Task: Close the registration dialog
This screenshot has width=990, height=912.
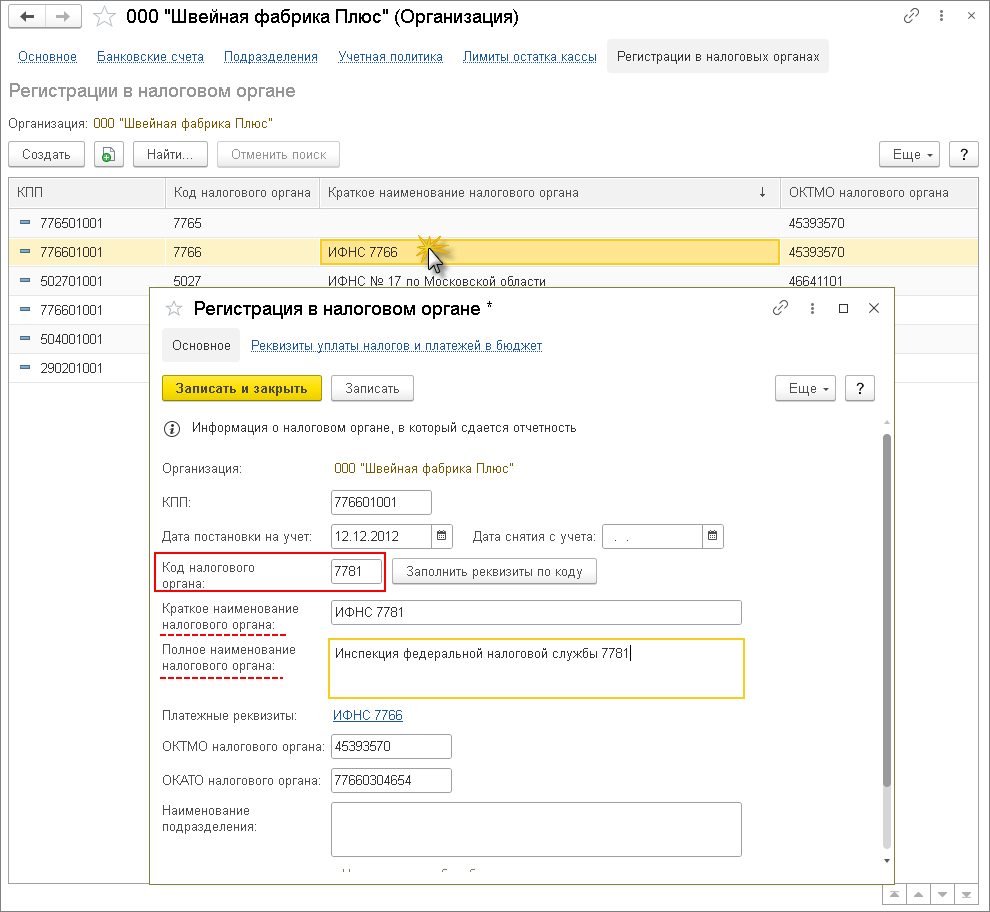Action: click(874, 308)
